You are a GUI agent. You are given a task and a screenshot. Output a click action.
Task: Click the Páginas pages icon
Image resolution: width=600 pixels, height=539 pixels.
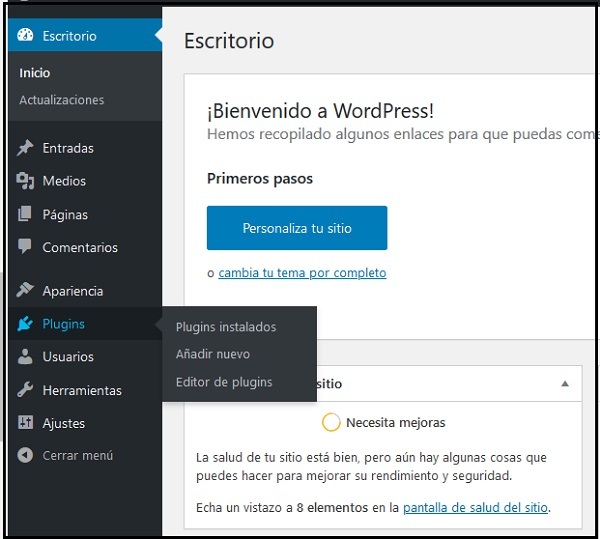(x=25, y=214)
